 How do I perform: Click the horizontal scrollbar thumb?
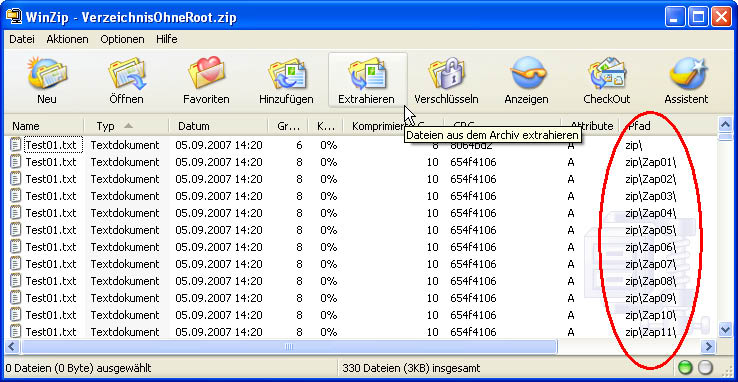(289, 347)
